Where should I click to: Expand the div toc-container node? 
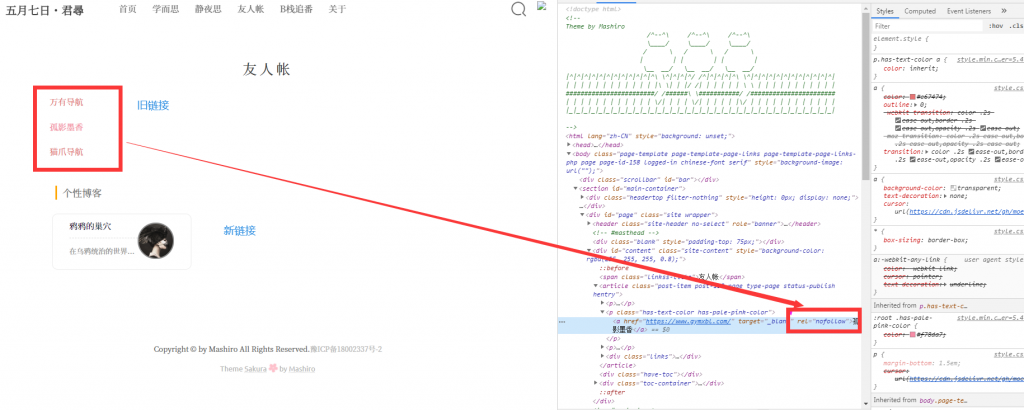point(596,383)
